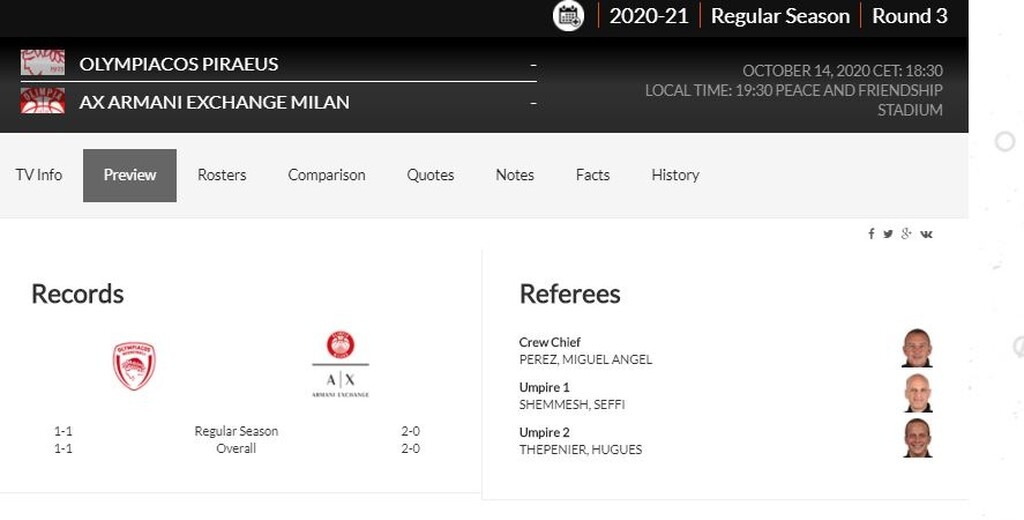Click the Umpire 2 label
The height and width of the screenshot is (520, 1024).
click(544, 432)
